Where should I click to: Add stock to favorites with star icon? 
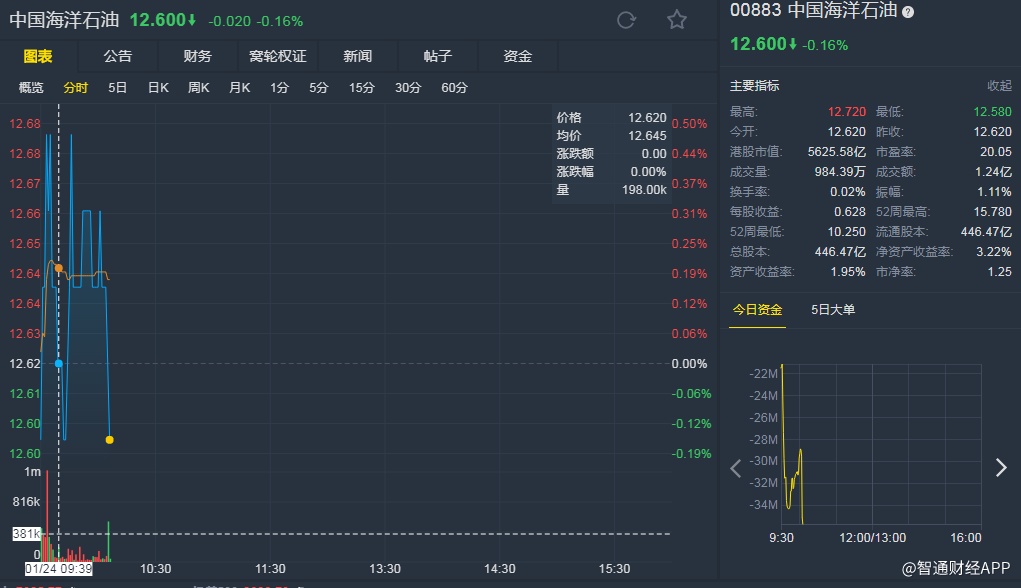pyautogui.click(x=677, y=20)
